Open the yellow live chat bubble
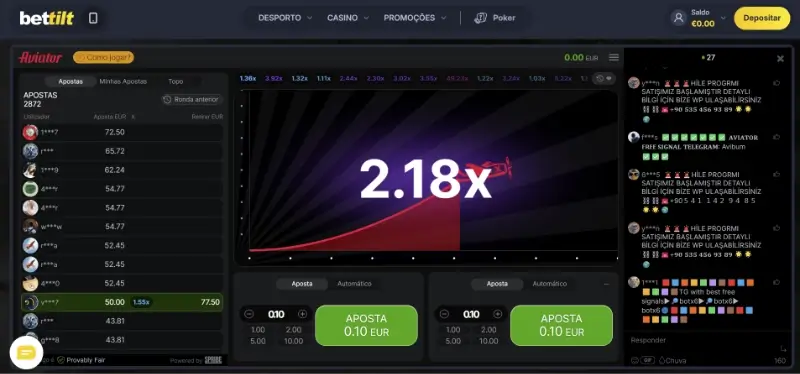Screen dimensions: 800x374 pyautogui.click(x=26, y=353)
